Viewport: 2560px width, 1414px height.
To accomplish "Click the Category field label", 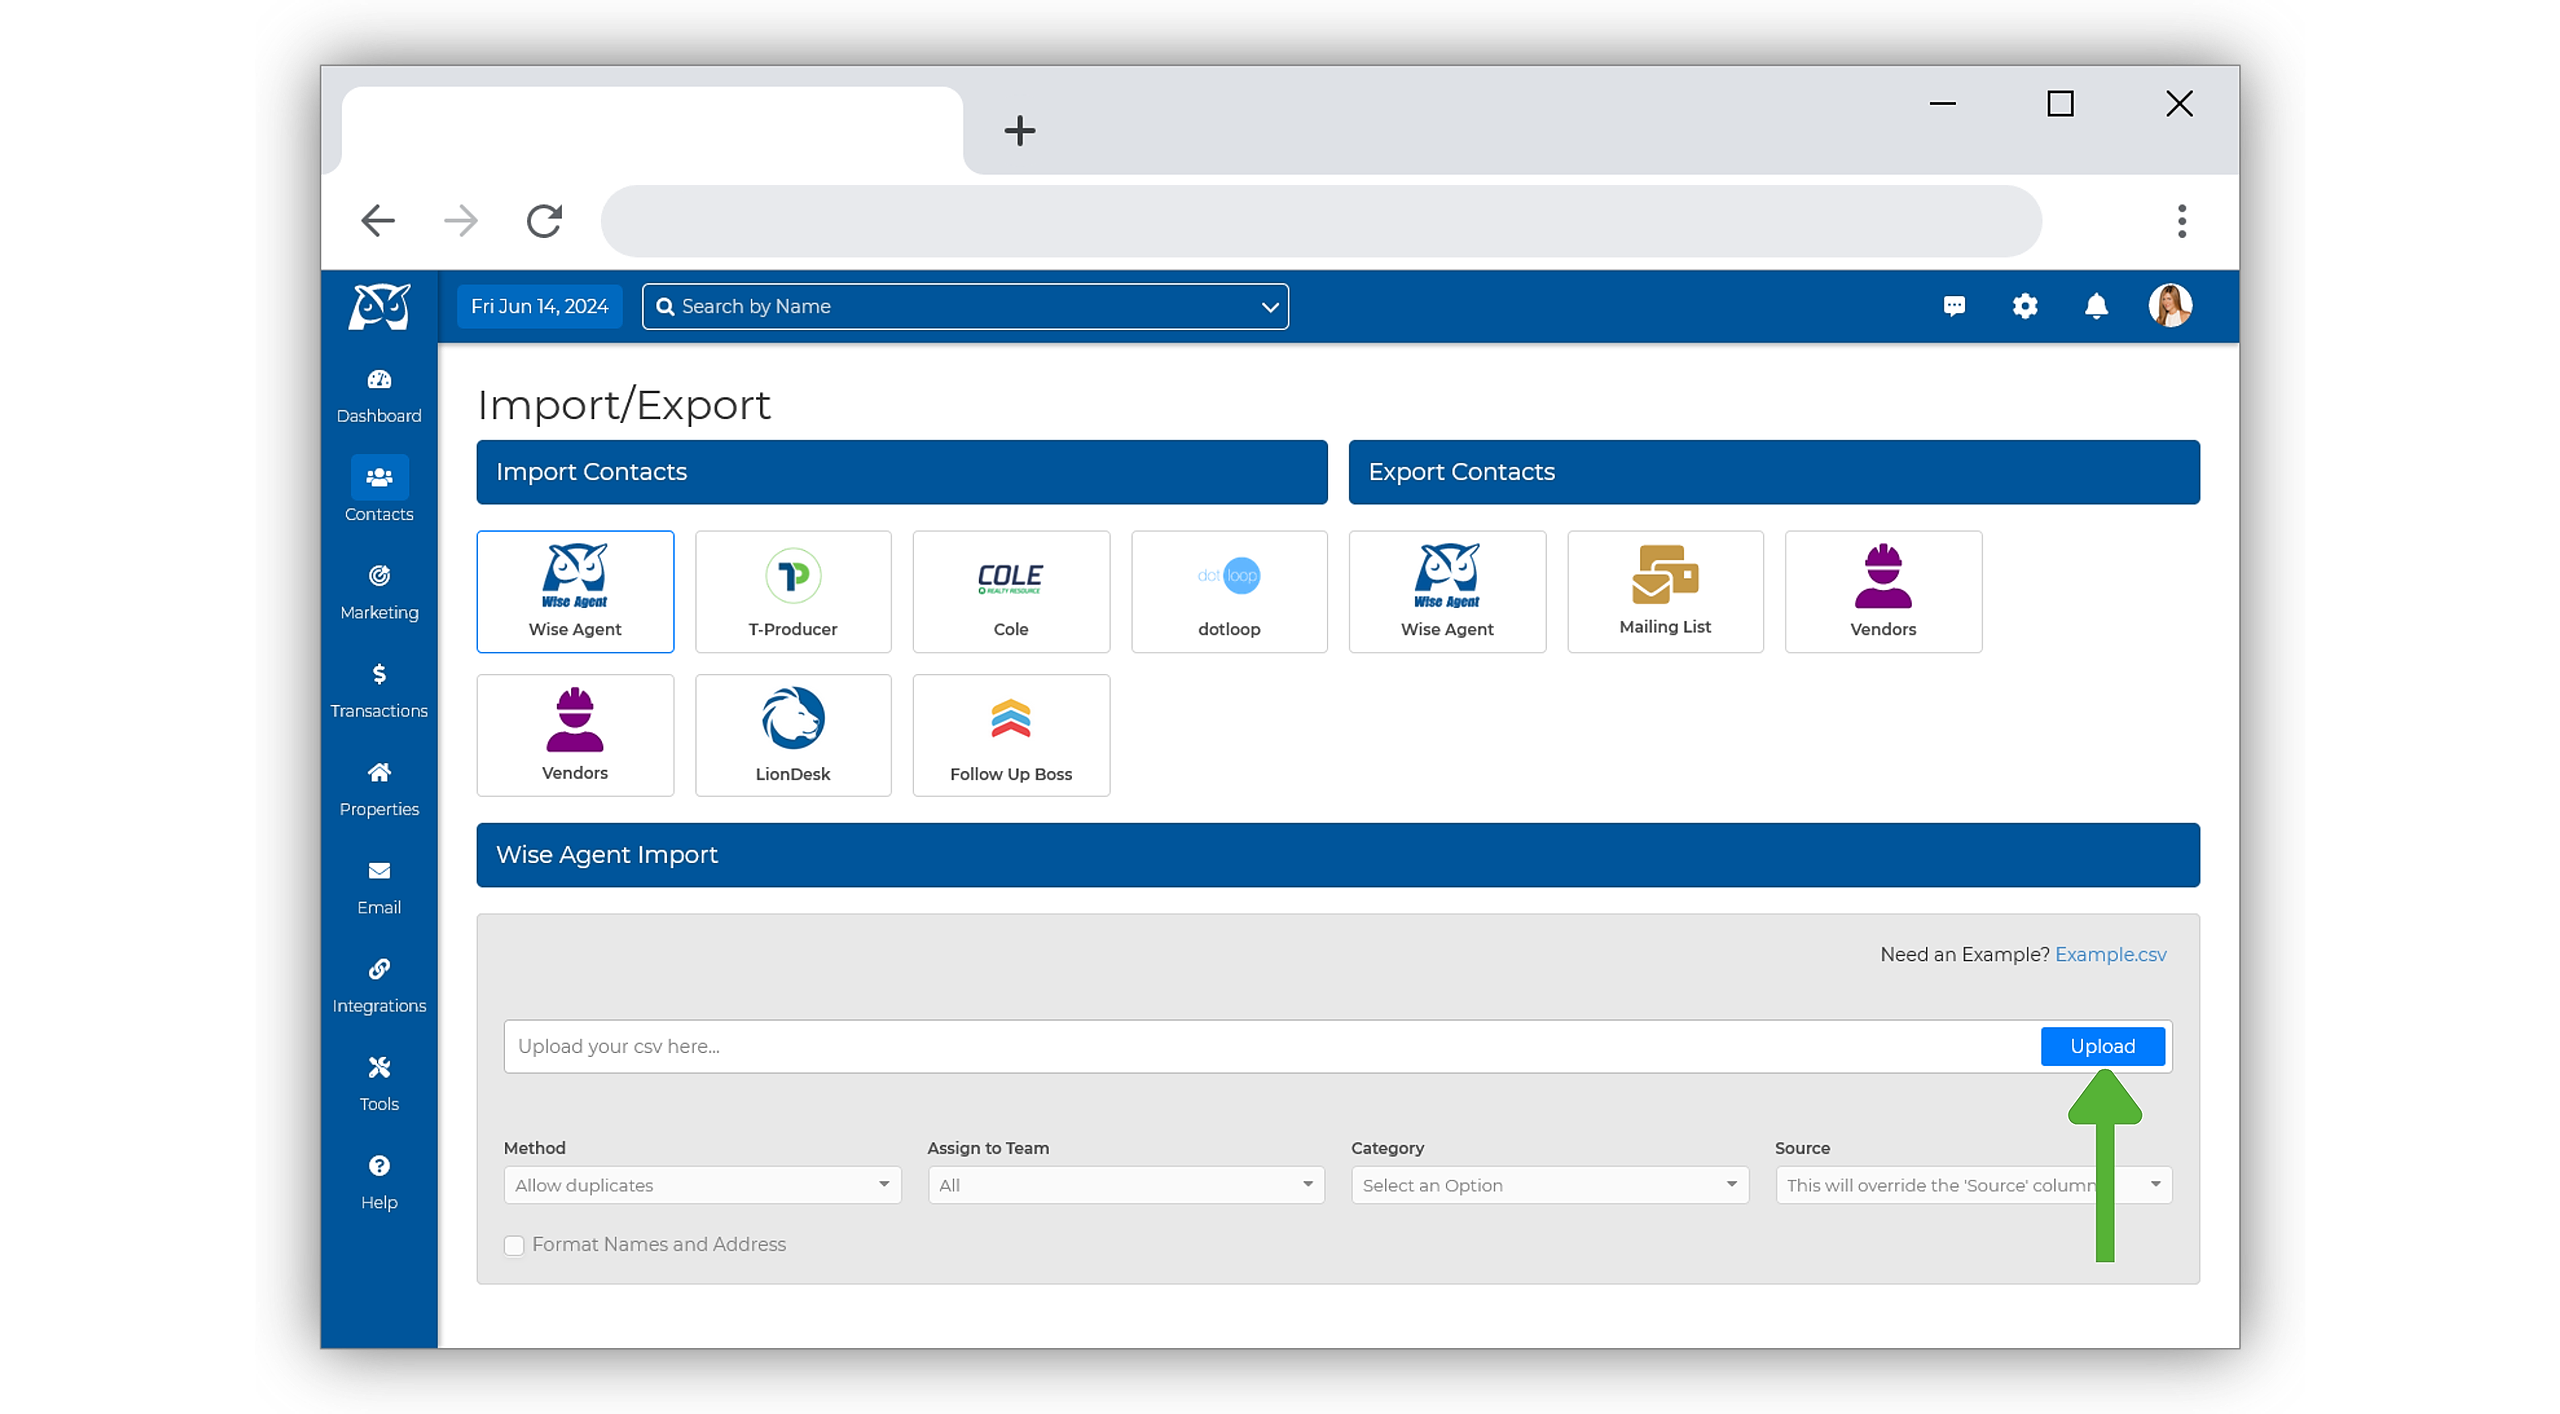I will coord(1387,1148).
